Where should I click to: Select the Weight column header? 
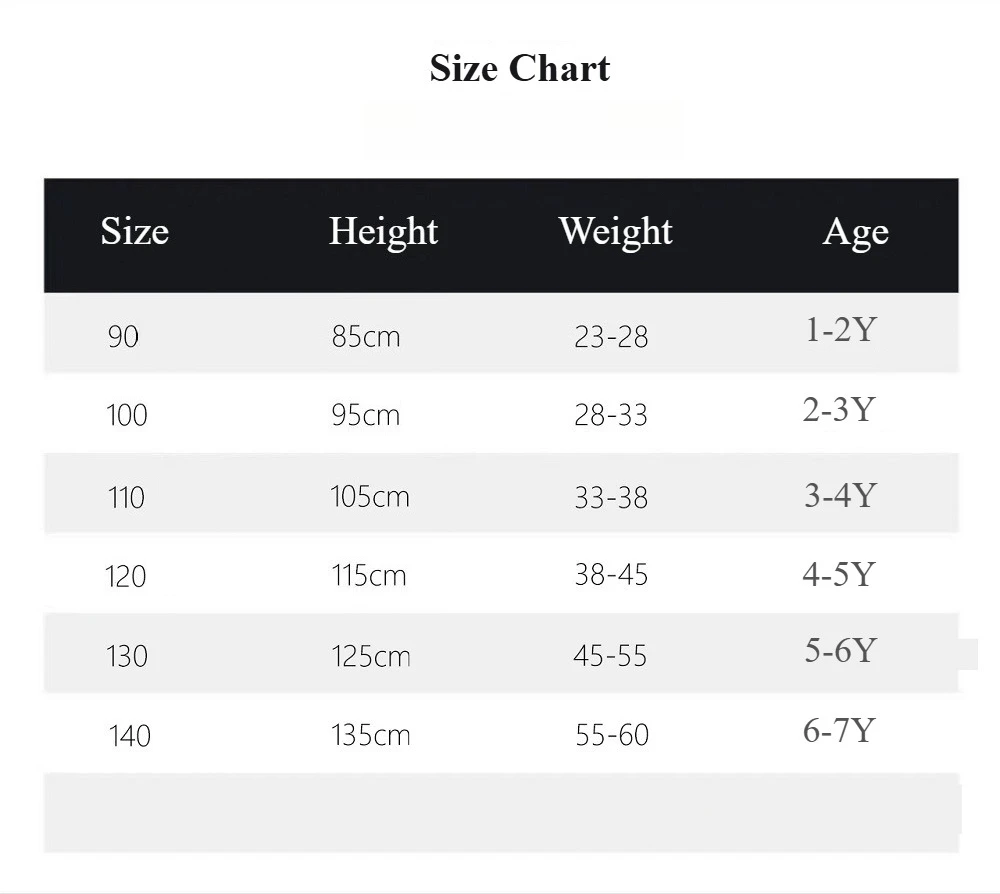615,232
